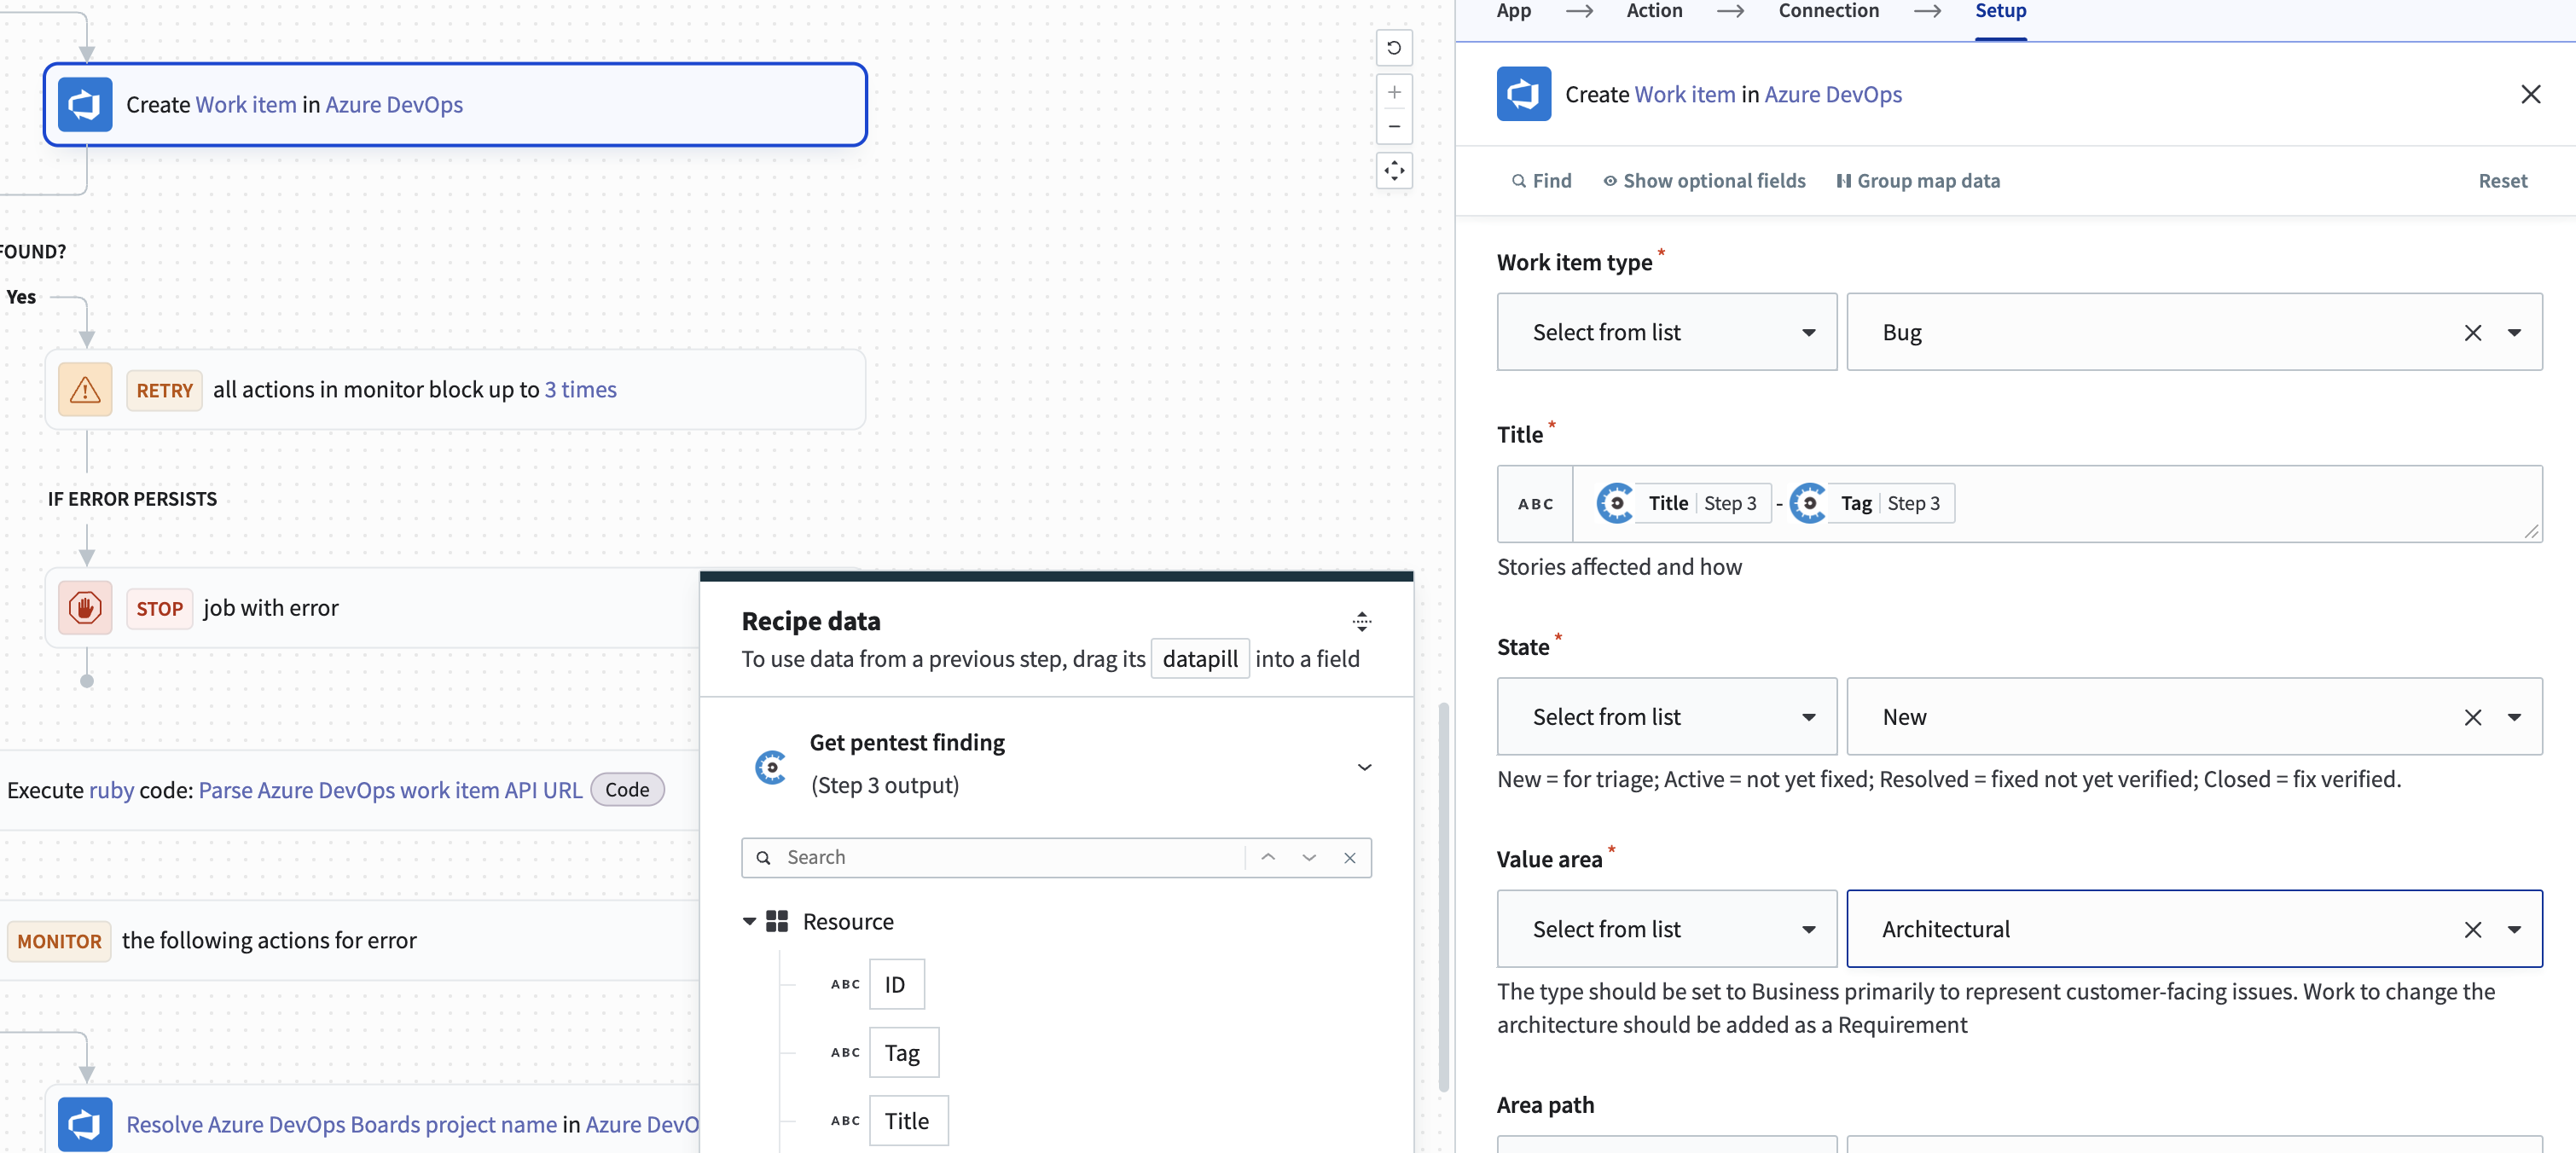Viewport: 2576px width, 1153px height.
Task: Click Find in setup toolbar
Action: tap(1542, 181)
